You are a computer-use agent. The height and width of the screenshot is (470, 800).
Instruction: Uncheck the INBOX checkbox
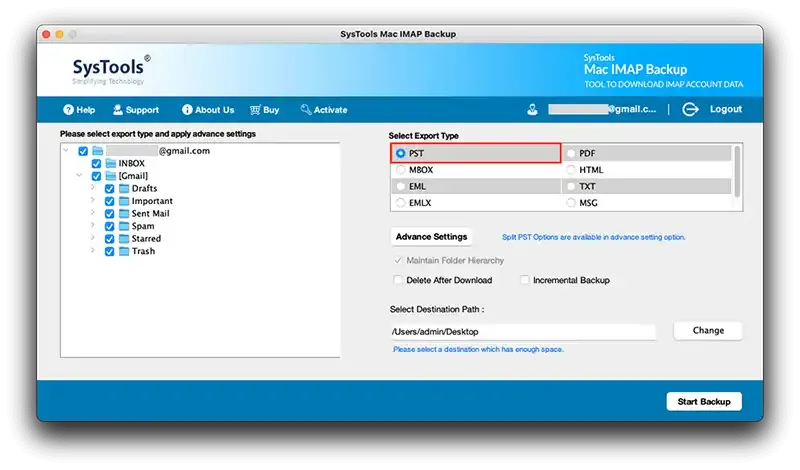96,164
